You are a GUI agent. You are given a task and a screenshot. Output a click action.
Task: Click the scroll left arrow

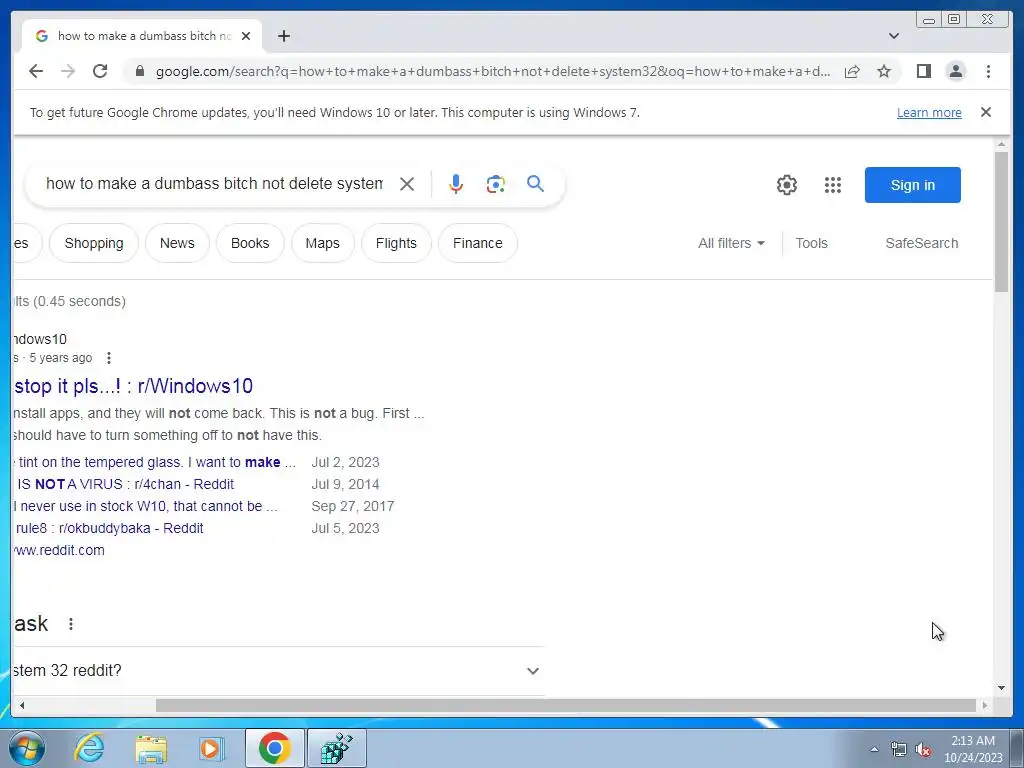(22, 705)
